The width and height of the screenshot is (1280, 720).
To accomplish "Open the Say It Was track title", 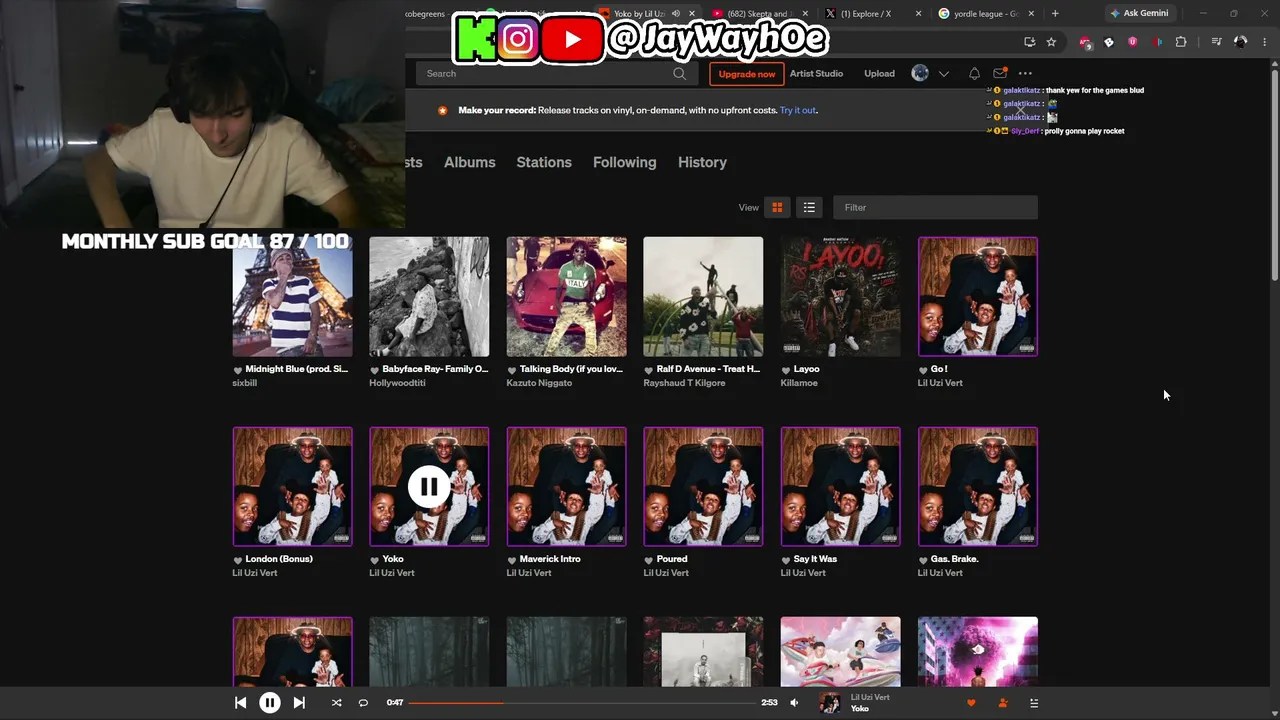I will pyautogui.click(x=815, y=559).
